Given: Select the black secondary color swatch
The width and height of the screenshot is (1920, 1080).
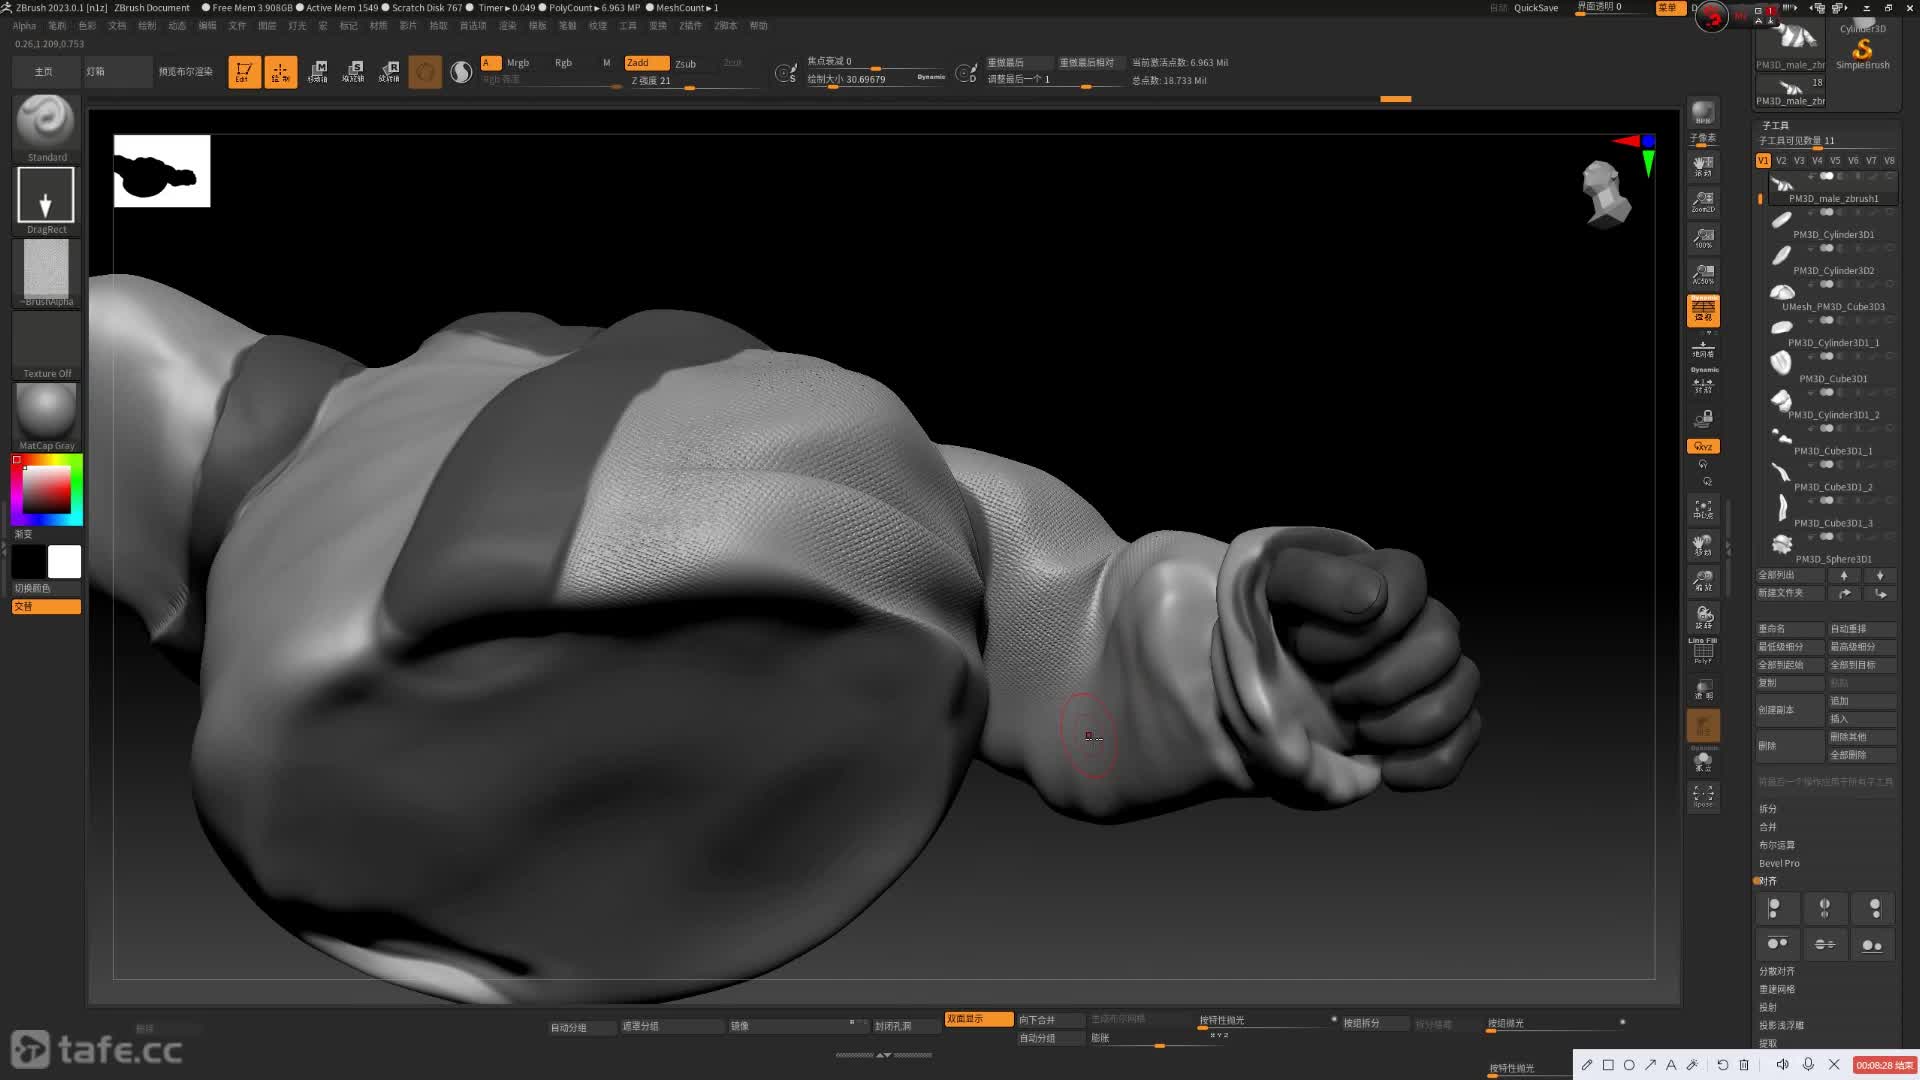Looking at the screenshot, I should (x=28, y=561).
